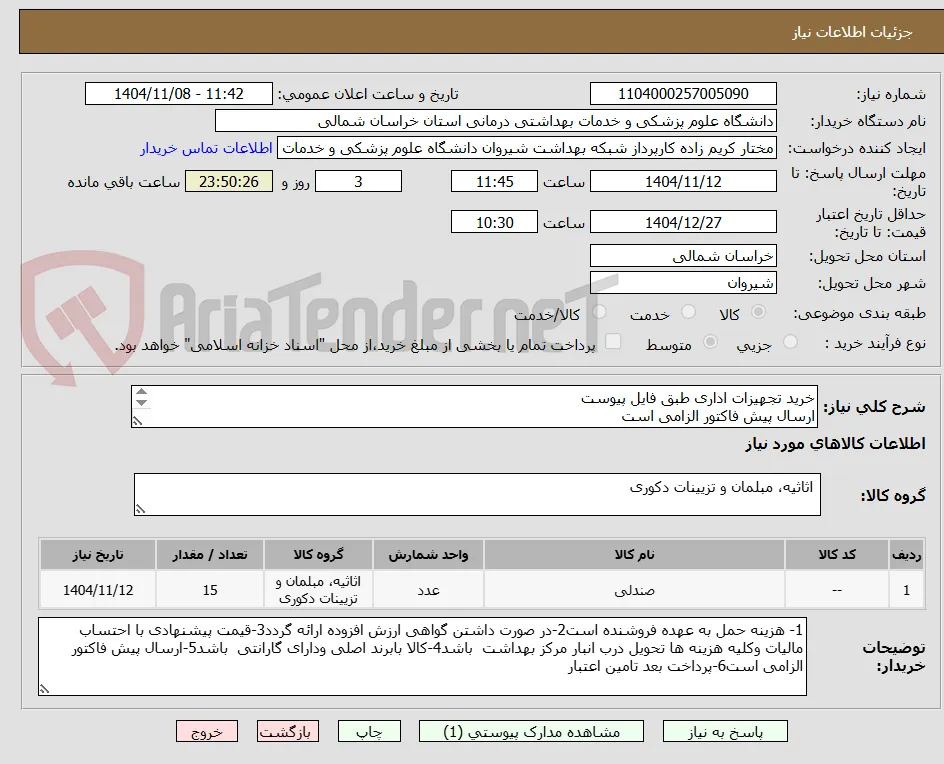The image size is (944, 764).
Task: Click the شماره نیاز field 1104000257005090
Action: click(x=683, y=94)
